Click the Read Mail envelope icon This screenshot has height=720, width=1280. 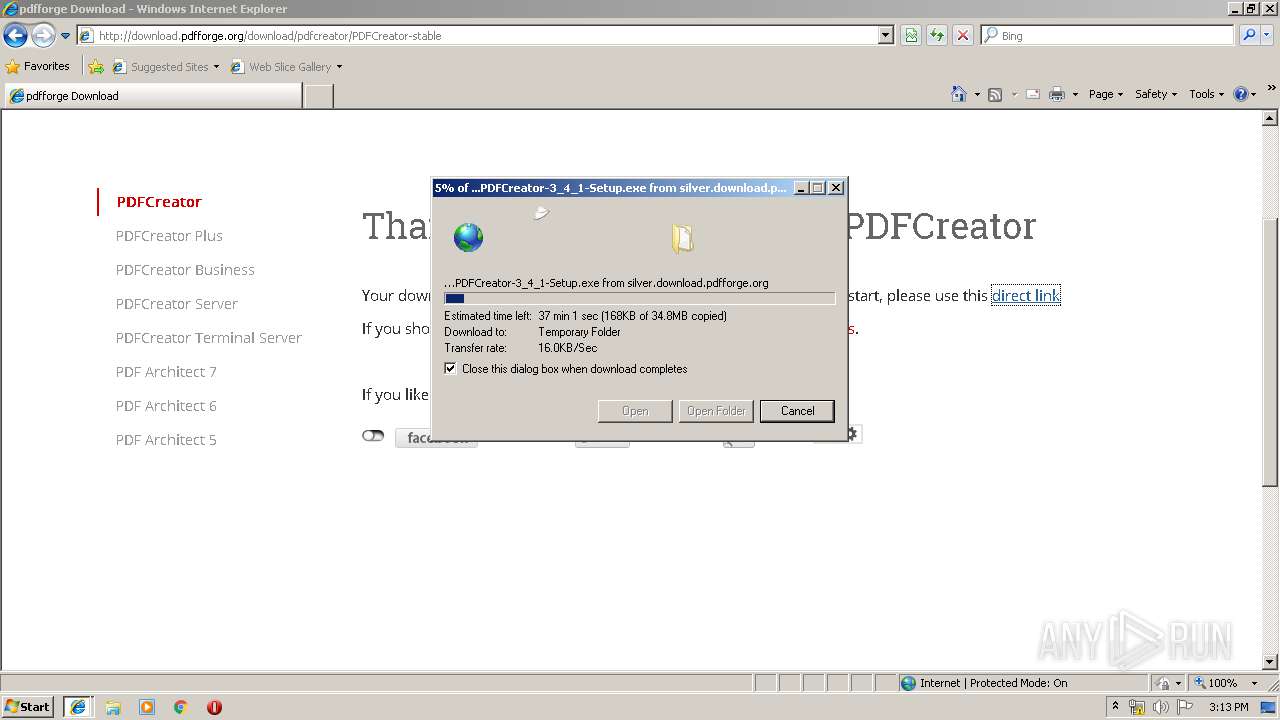(x=1033, y=94)
